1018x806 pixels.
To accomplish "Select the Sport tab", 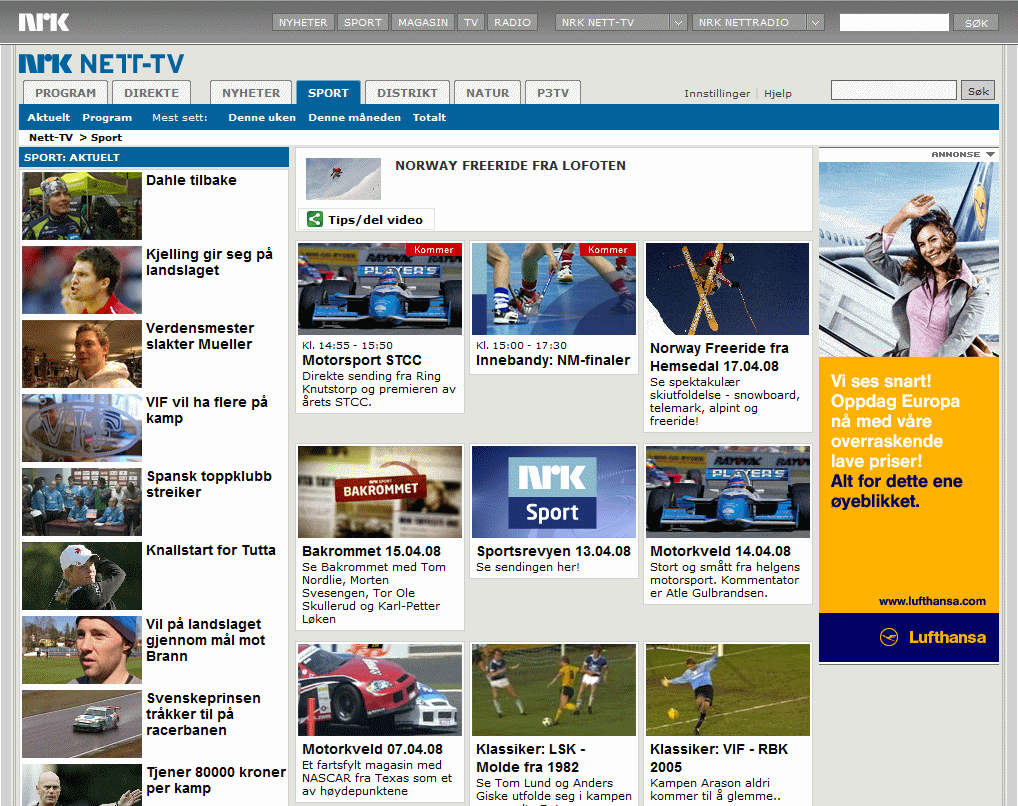I will coord(329,93).
